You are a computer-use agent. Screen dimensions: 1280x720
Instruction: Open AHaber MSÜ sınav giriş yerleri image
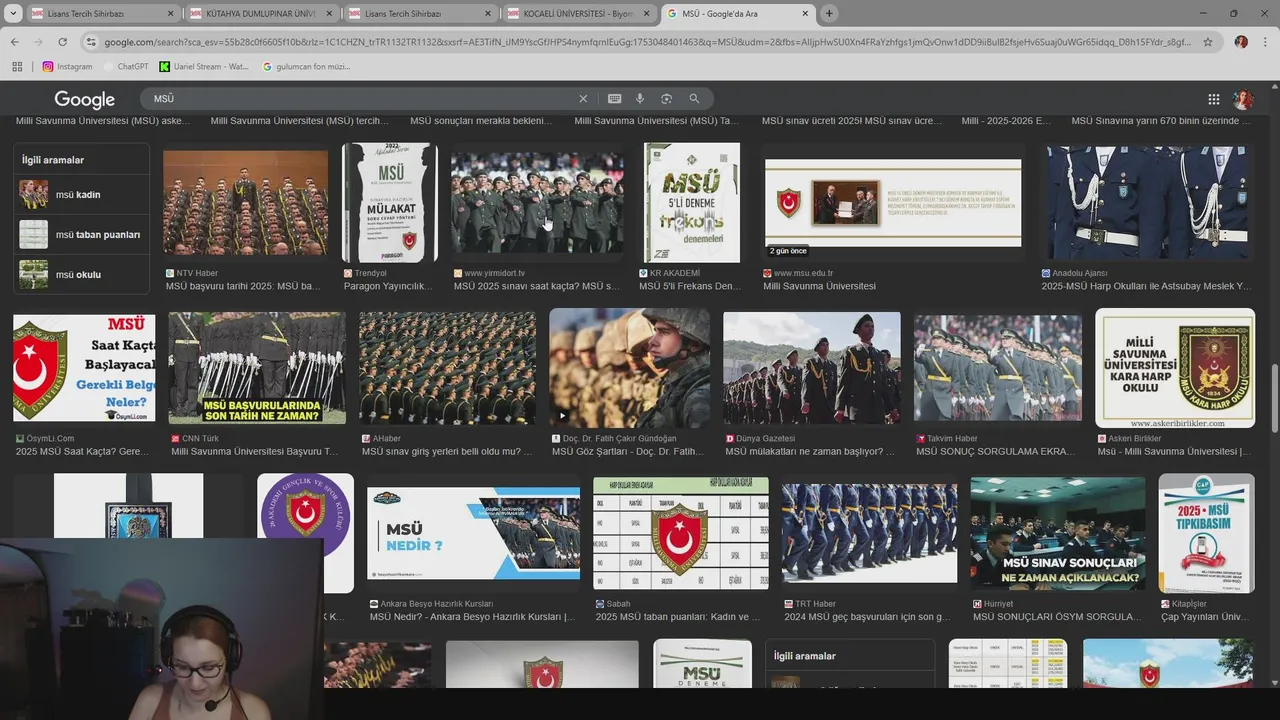point(447,368)
